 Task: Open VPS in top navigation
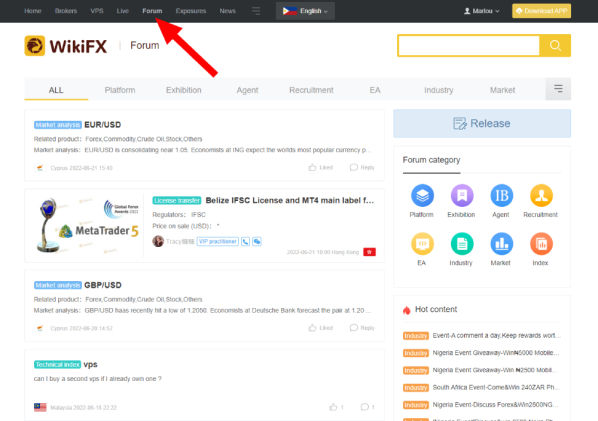click(x=97, y=11)
